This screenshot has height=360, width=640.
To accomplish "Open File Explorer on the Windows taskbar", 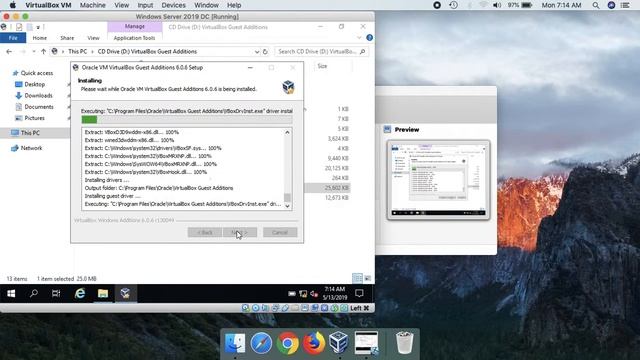I will (102, 293).
